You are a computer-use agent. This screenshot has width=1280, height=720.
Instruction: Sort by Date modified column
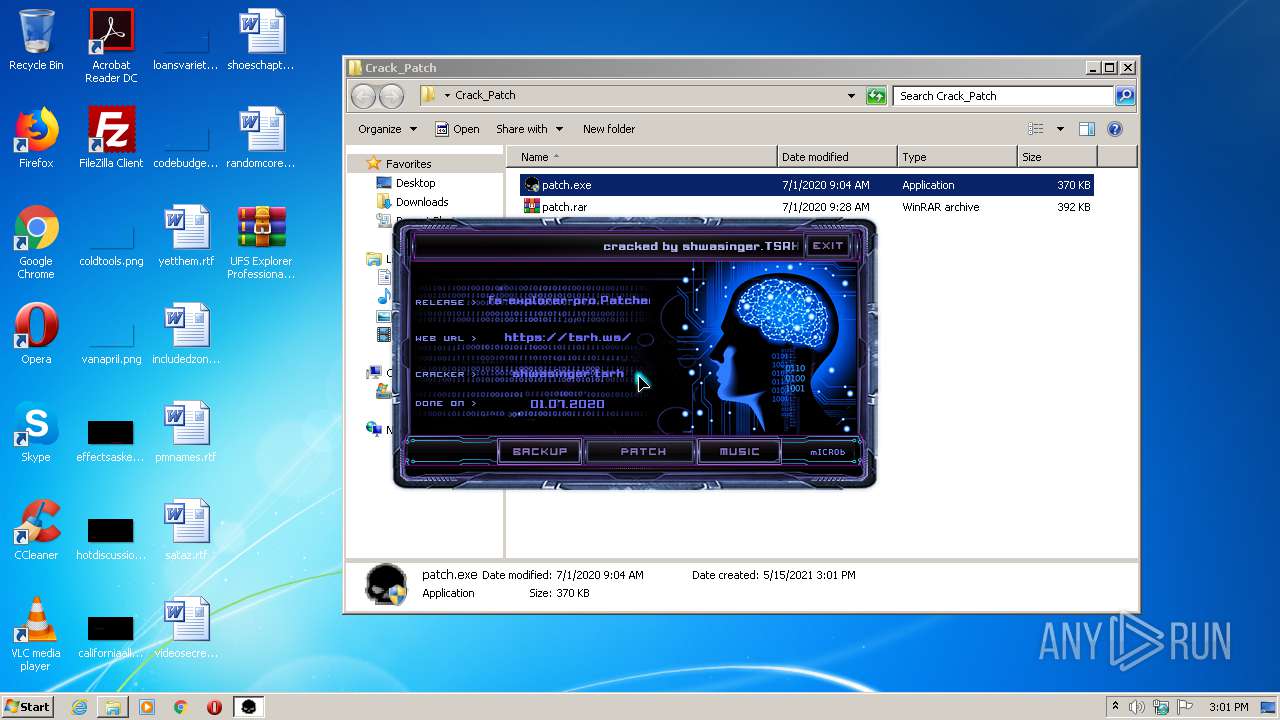tap(837, 157)
